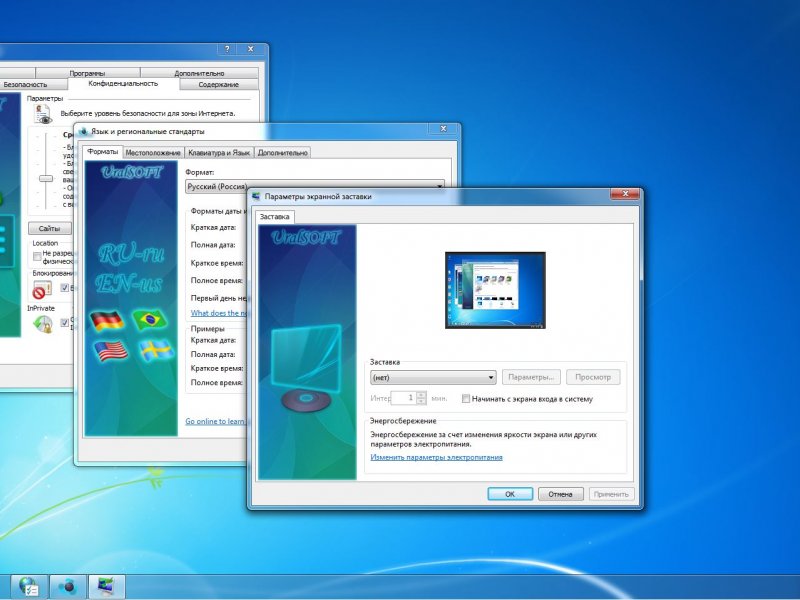Click the Просмотр button
This screenshot has height=600, width=800.
pyautogui.click(x=593, y=377)
